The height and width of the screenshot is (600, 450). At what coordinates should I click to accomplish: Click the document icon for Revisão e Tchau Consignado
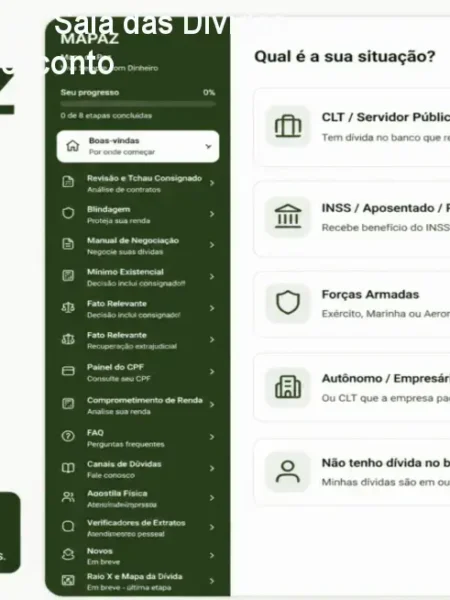coord(68,182)
